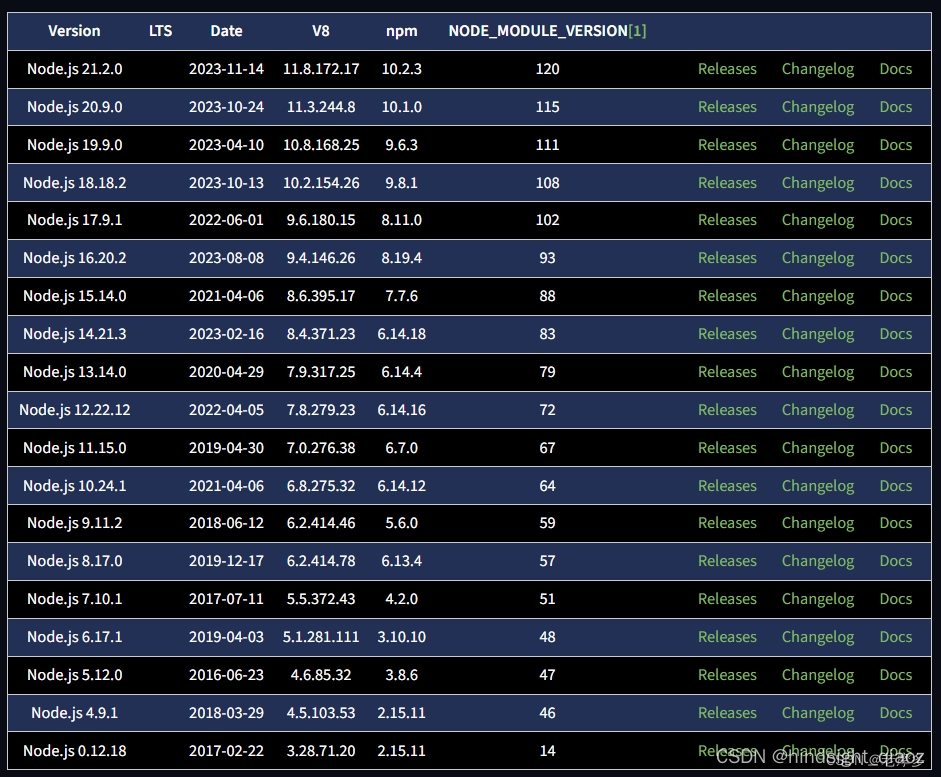Screen dimensions: 941x777
Task: Select module version 120 cell
Action: point(547,69)
